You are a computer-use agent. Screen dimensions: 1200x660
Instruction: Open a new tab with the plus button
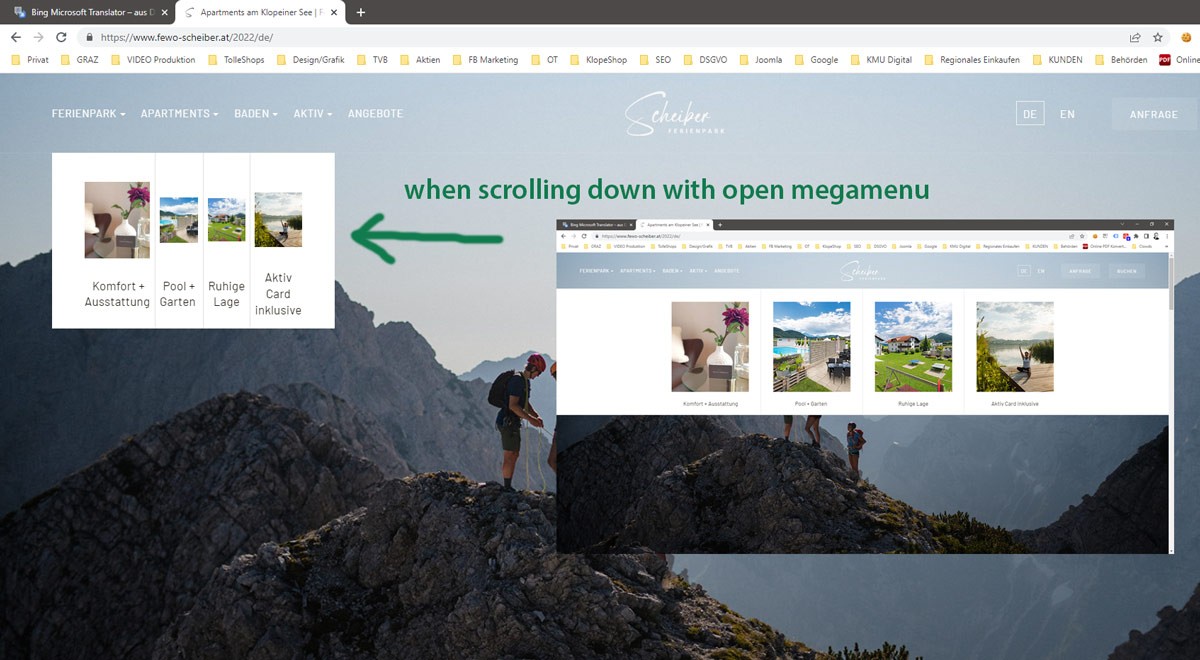[361, 12]
